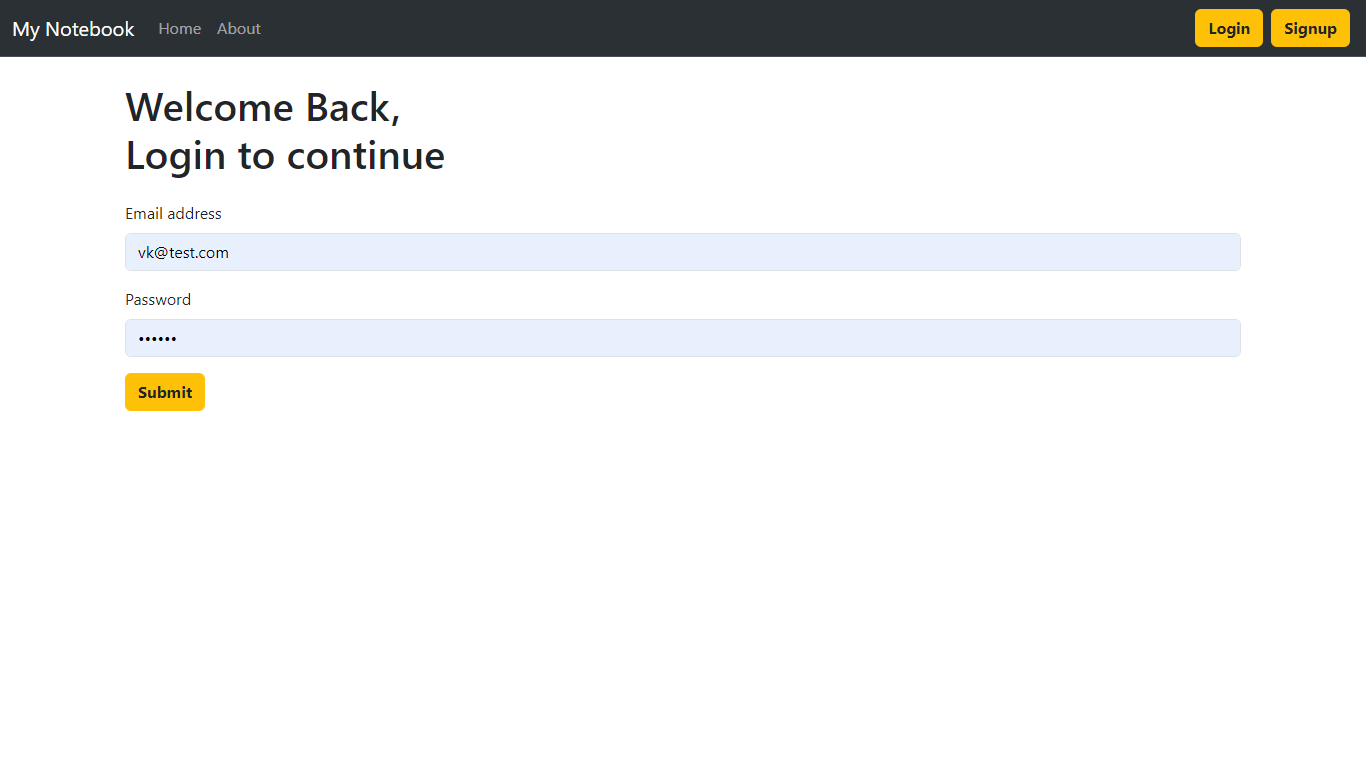Open the Signup button in navbar
This screenshot has height=768, width=1366.
pos(1310,28)
